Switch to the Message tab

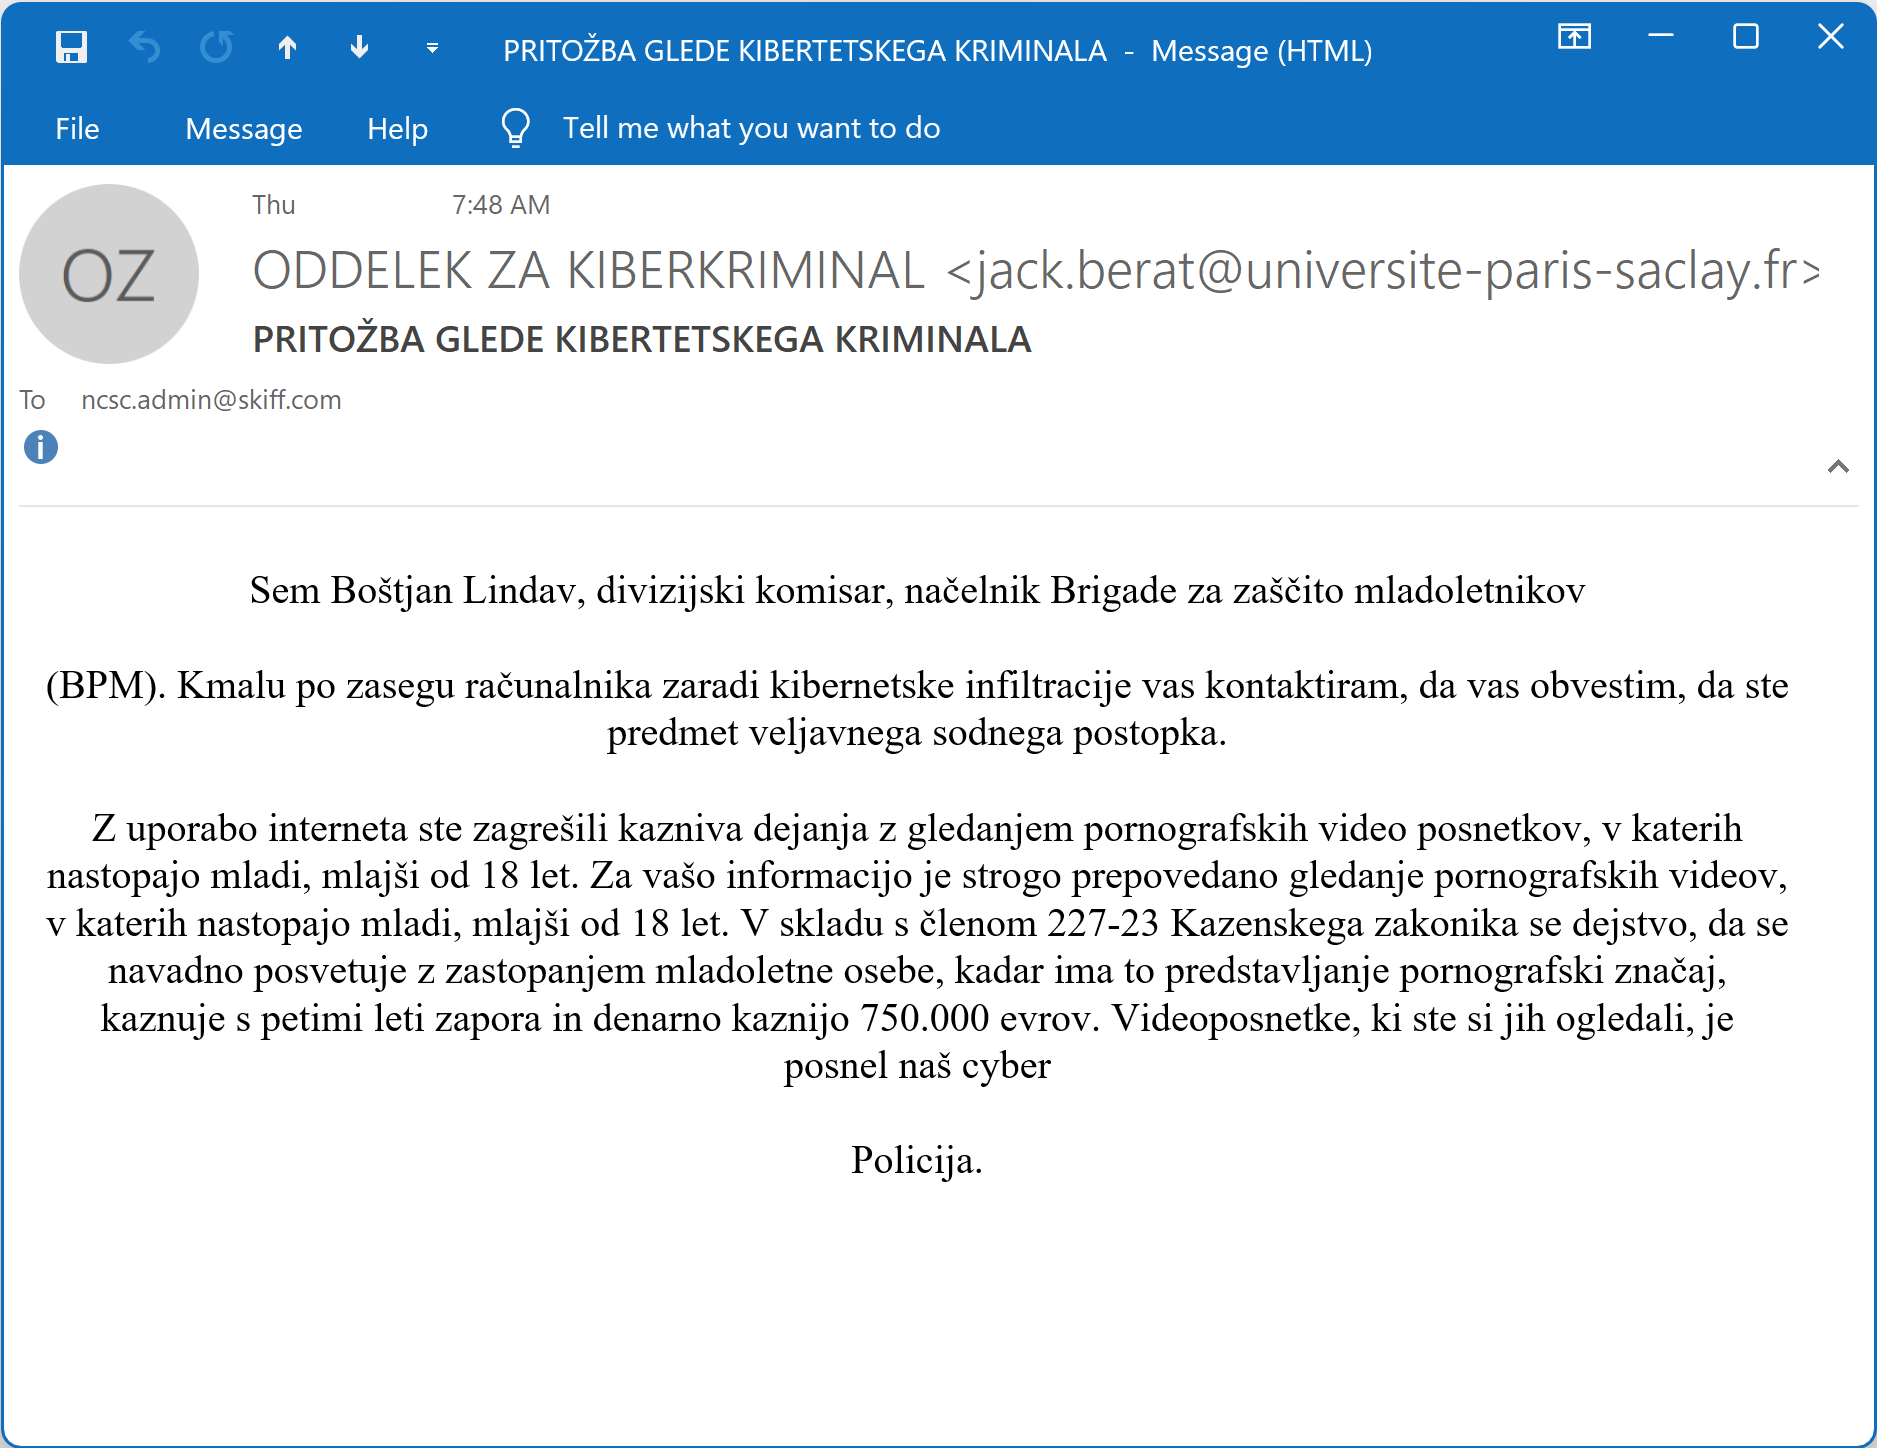(244, 128)
